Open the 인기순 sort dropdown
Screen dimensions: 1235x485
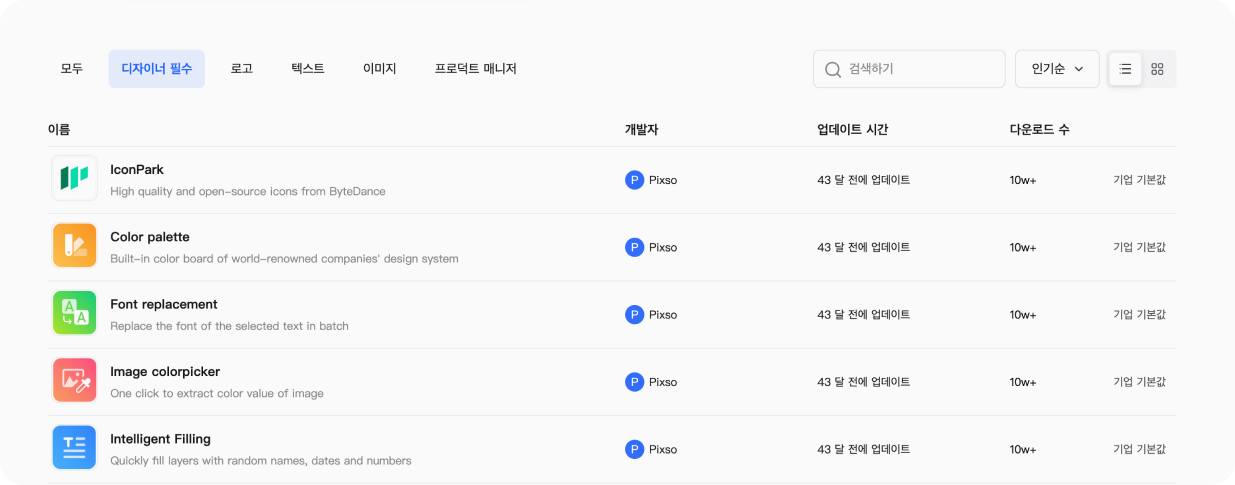tap(1057, 69)
